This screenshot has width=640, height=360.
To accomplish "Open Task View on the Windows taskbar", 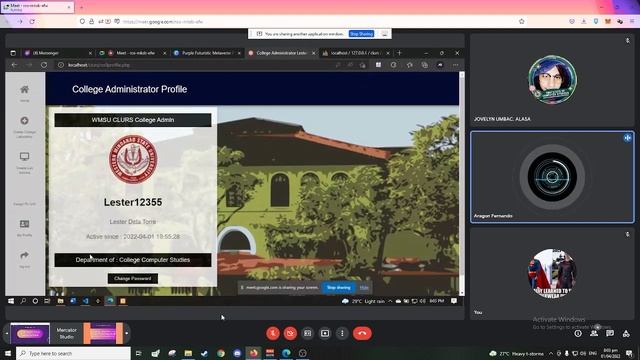I will pos(139,353).
